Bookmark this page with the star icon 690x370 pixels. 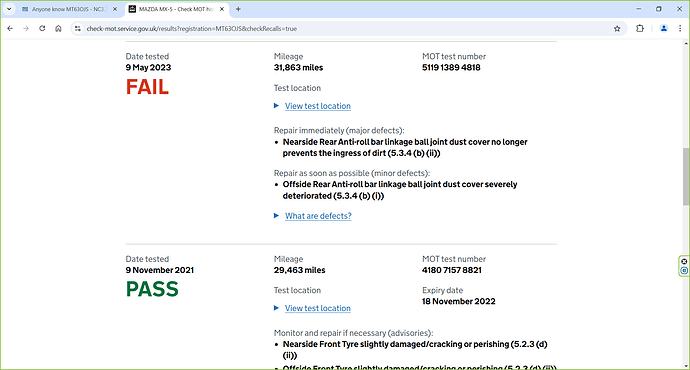[x=617, y=29]
